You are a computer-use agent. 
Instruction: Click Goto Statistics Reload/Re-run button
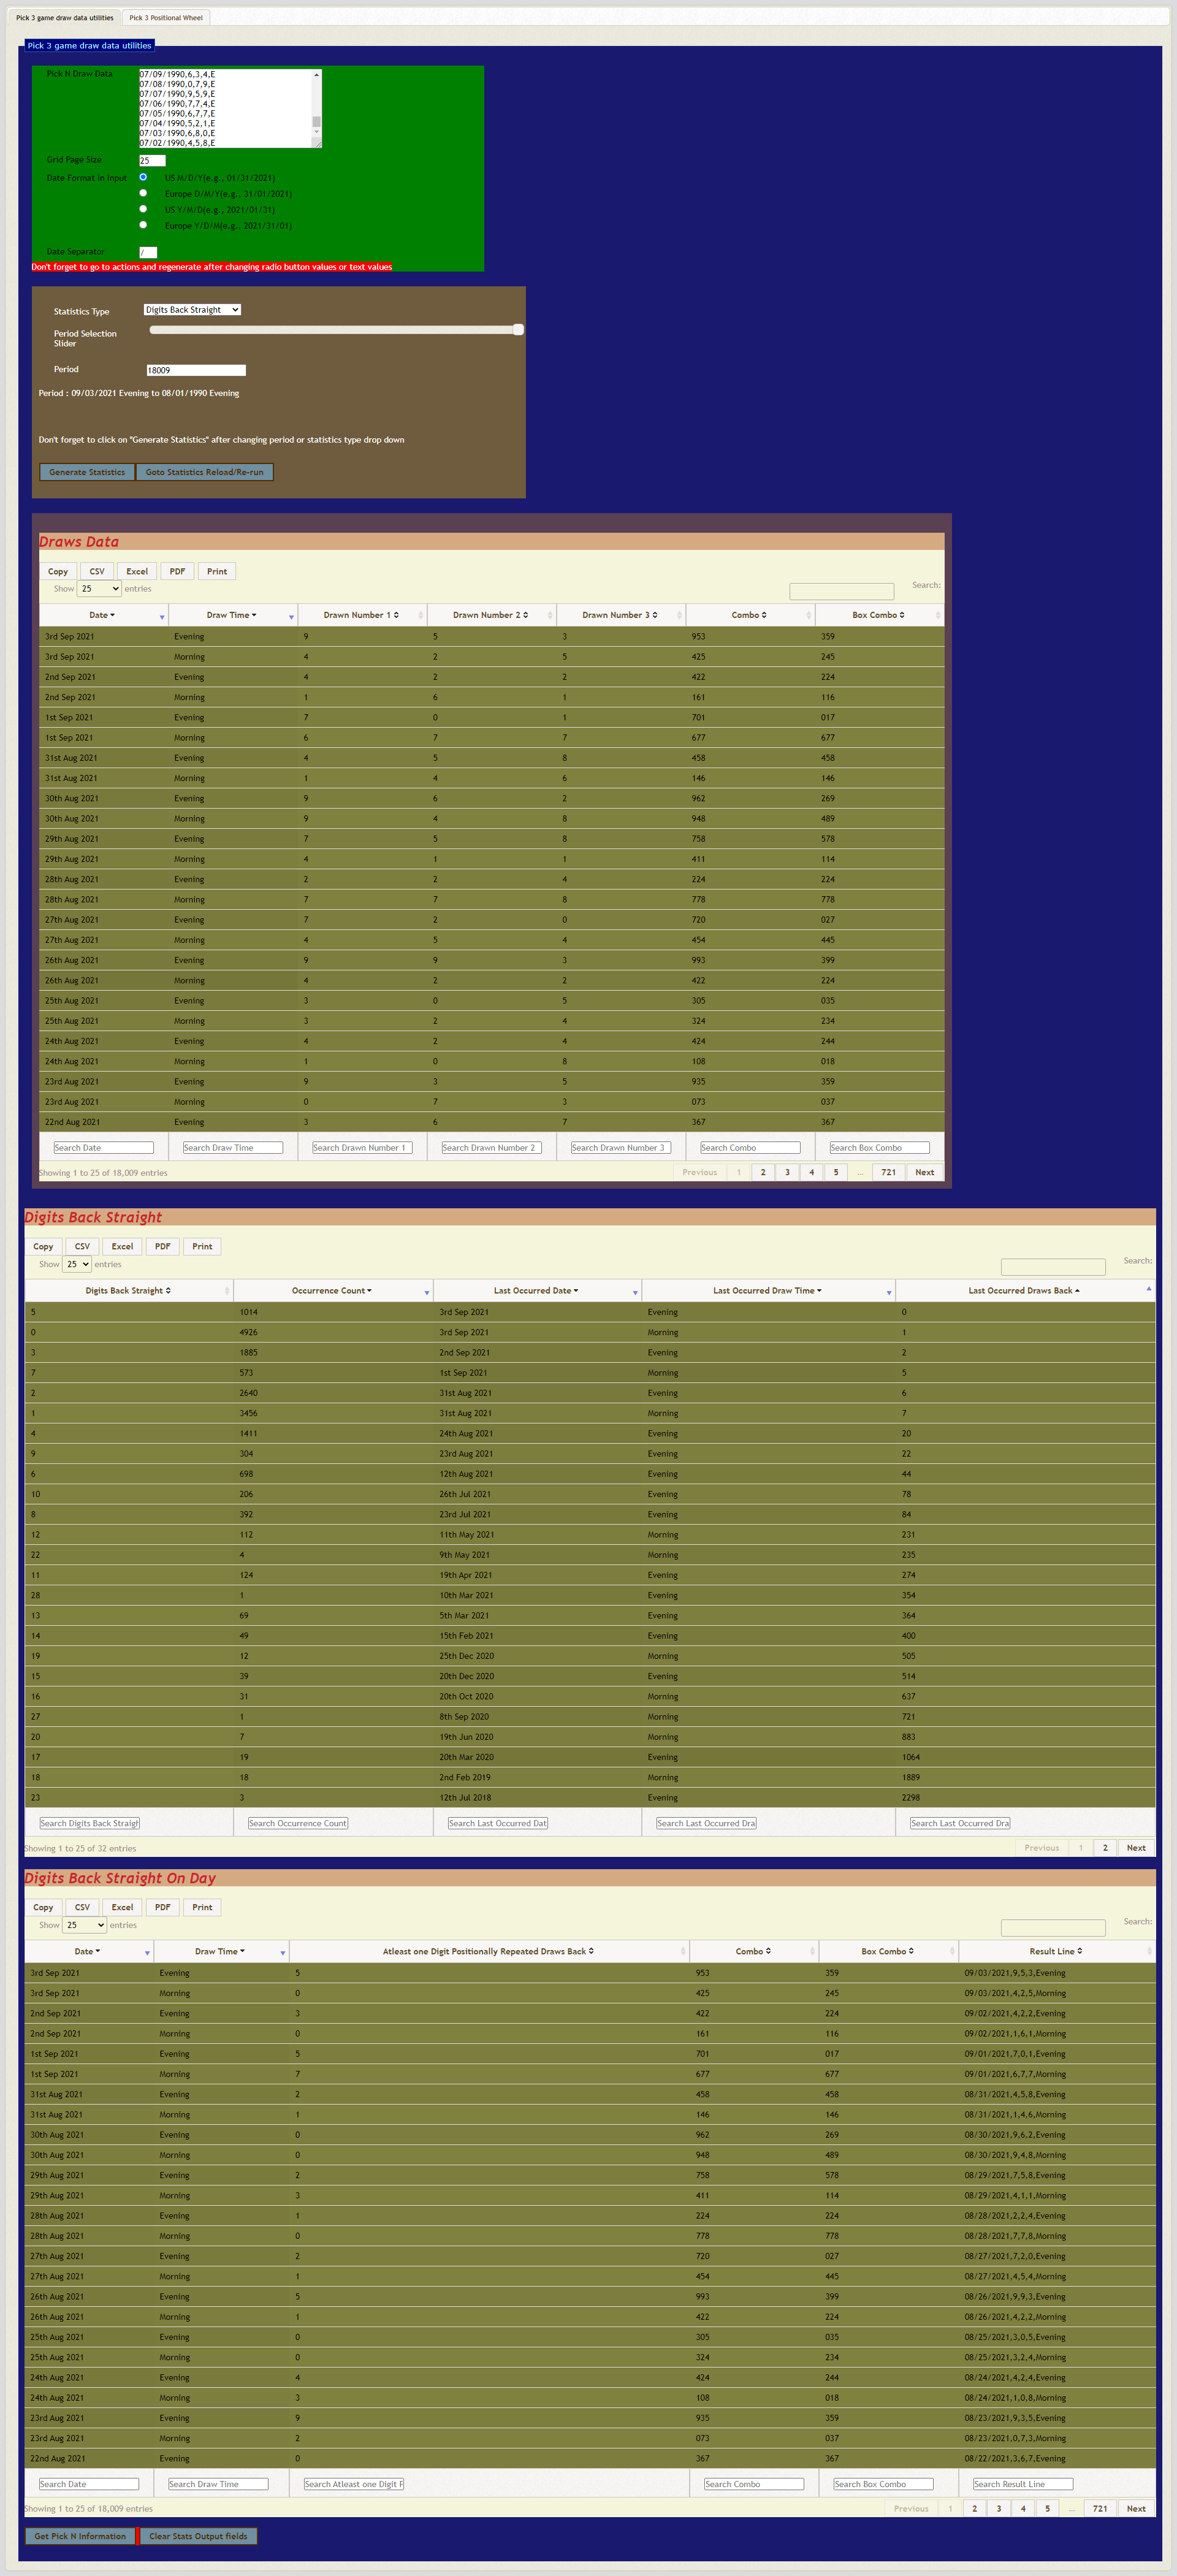pyautogui.click(x=205, y=472)
